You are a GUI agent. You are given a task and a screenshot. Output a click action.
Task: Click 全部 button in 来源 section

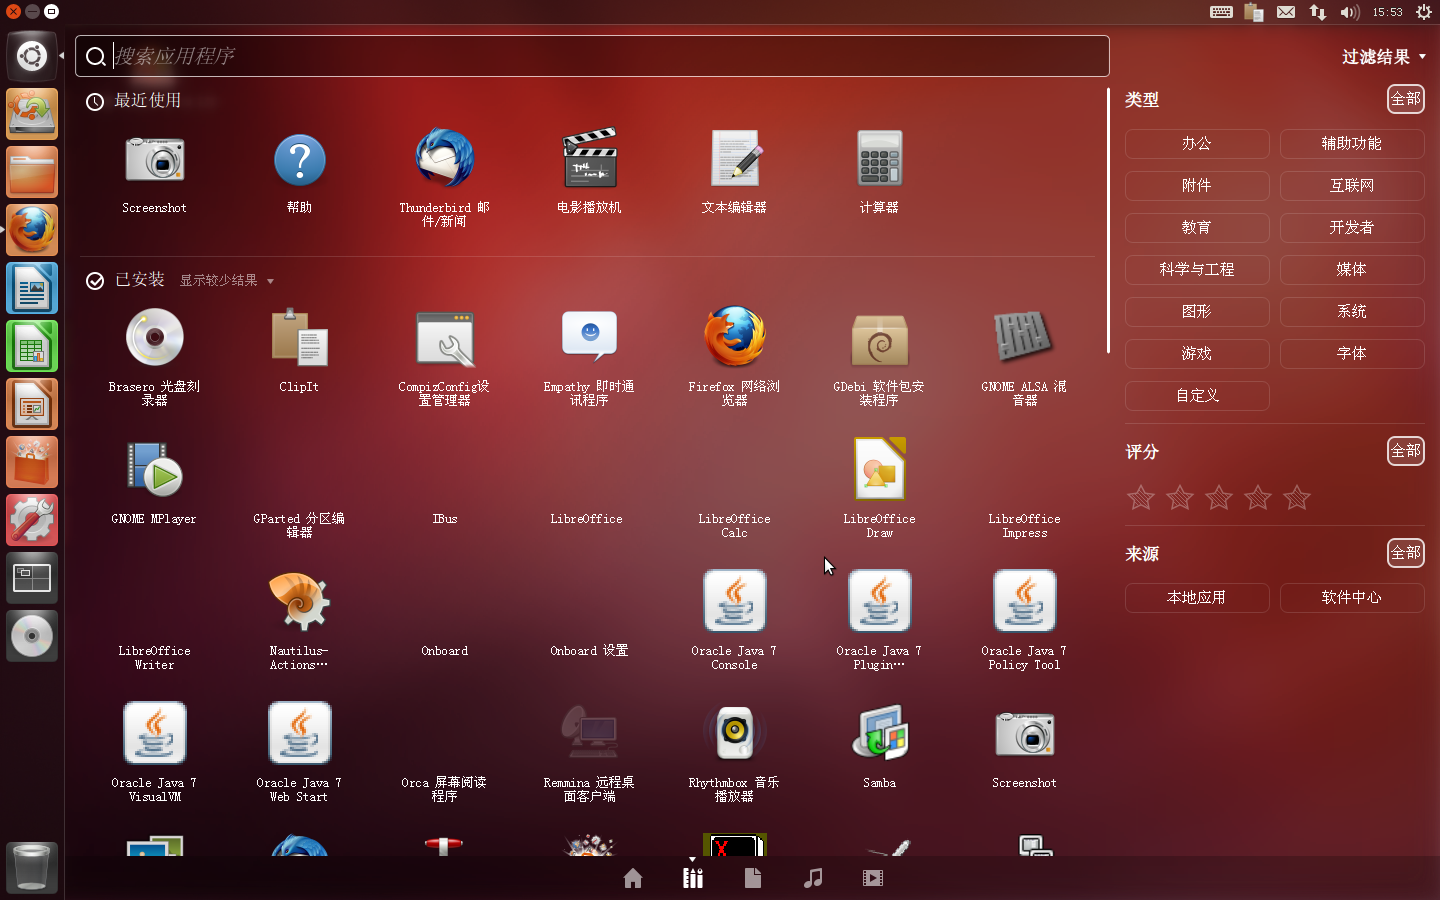1406,553
